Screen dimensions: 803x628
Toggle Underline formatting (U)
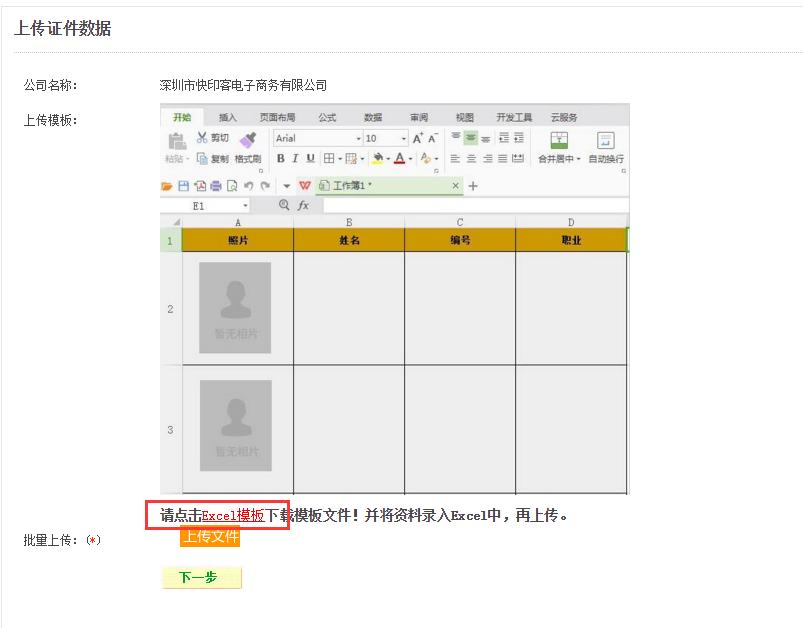click(310, 158)
